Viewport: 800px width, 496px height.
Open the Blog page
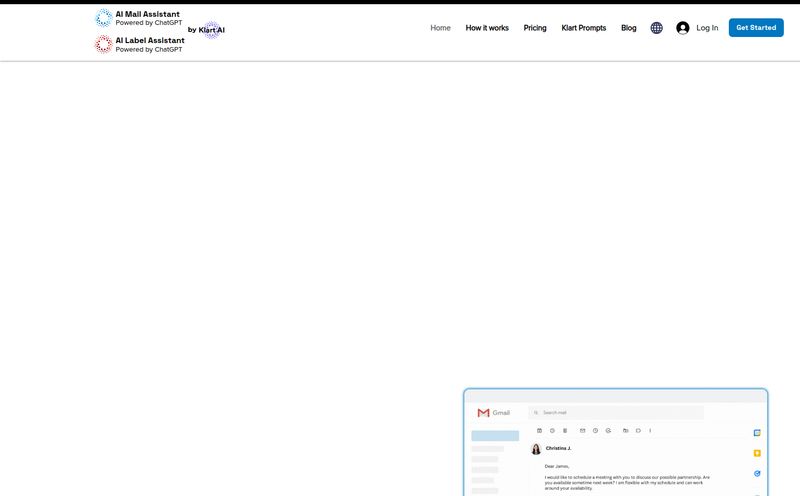click(x=629, y=28)
